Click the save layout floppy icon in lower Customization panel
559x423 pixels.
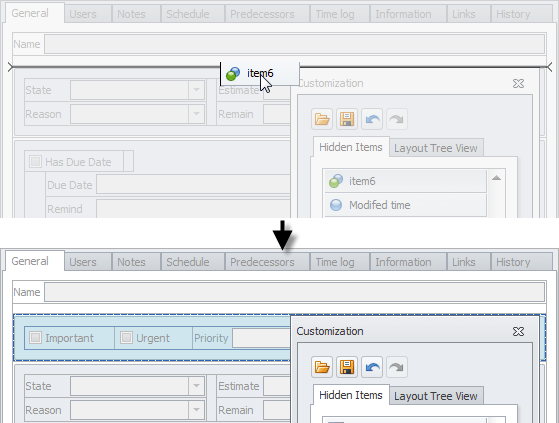(347, 367)
